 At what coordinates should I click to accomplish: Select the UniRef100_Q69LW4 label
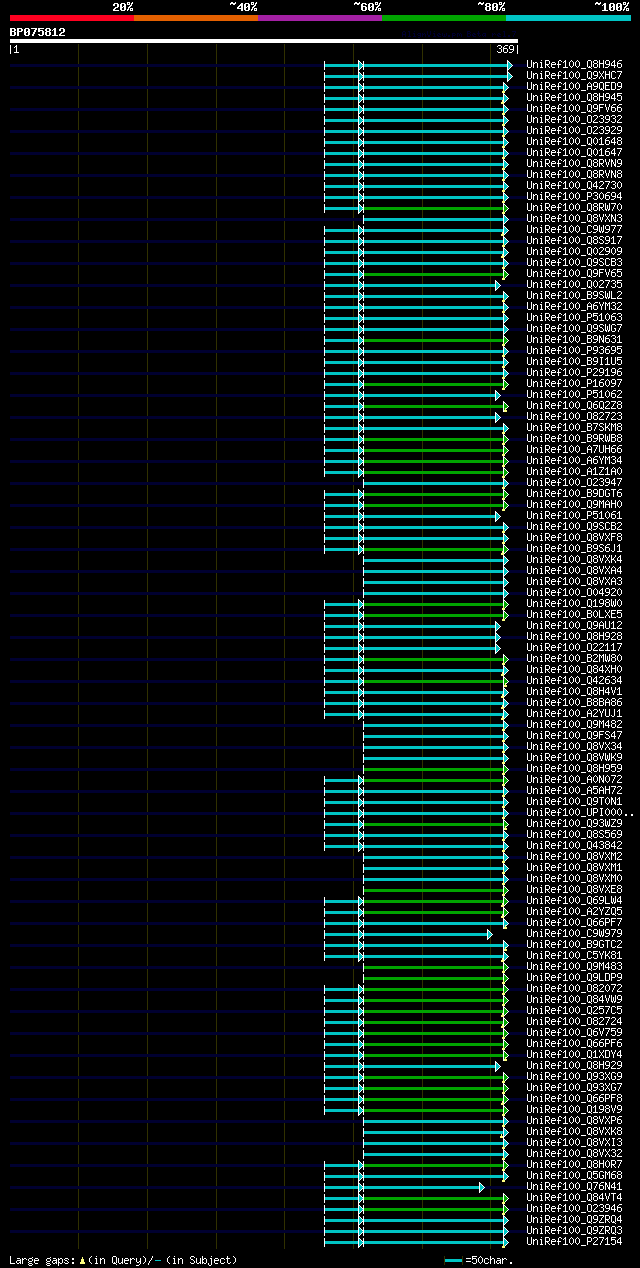(x=575, y=900)
